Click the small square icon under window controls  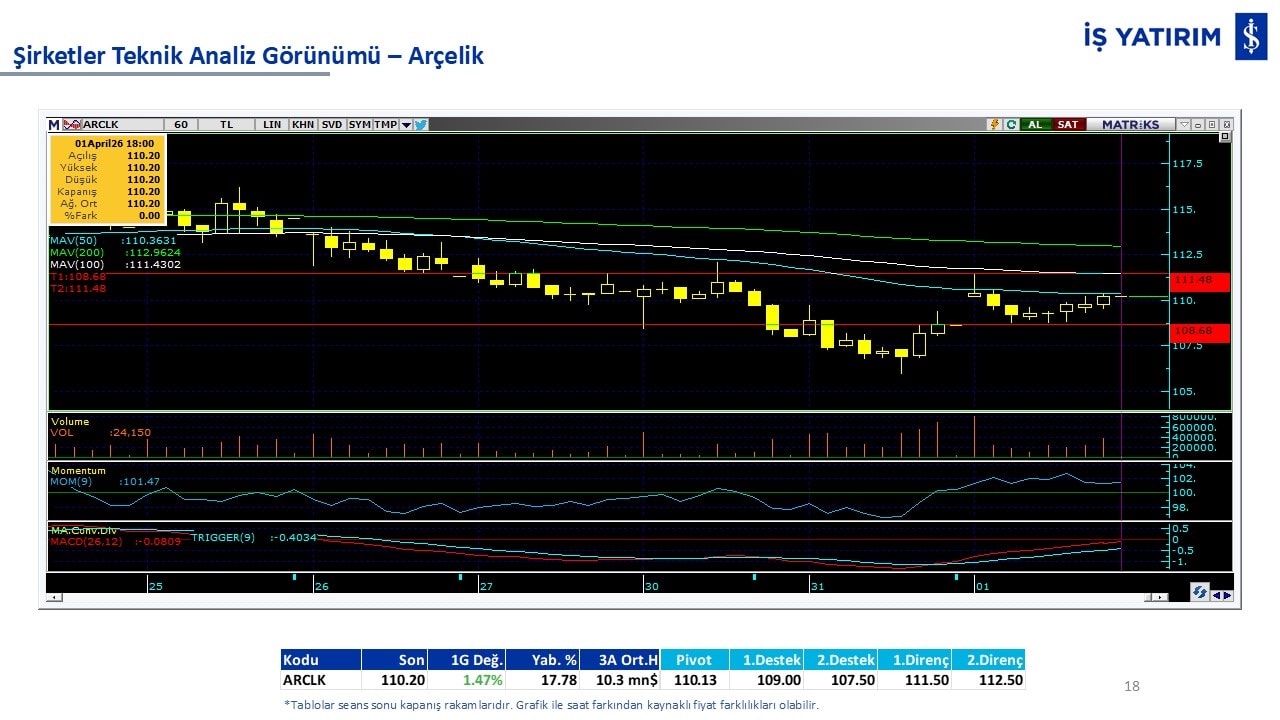click(1225, 137)
